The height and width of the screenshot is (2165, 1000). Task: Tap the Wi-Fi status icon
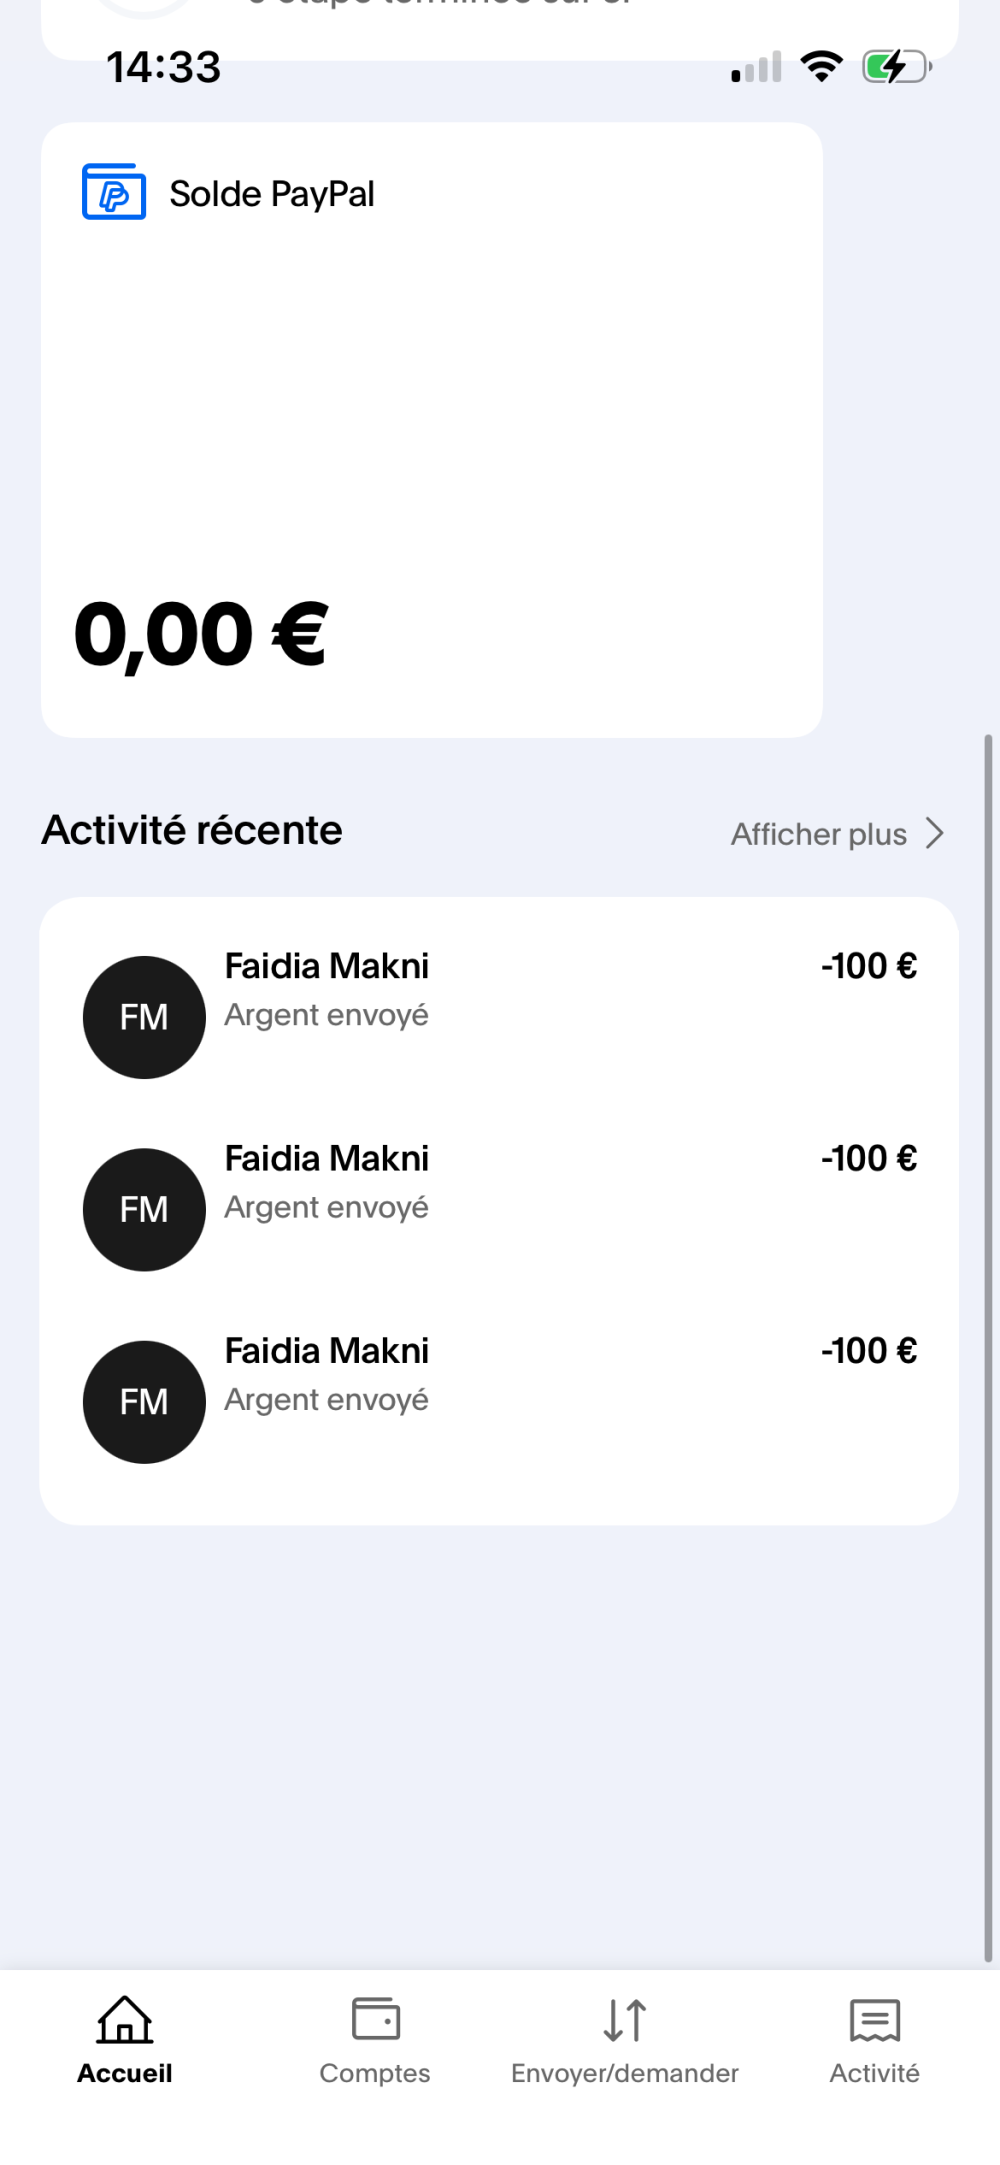click(x=822, y=67)
